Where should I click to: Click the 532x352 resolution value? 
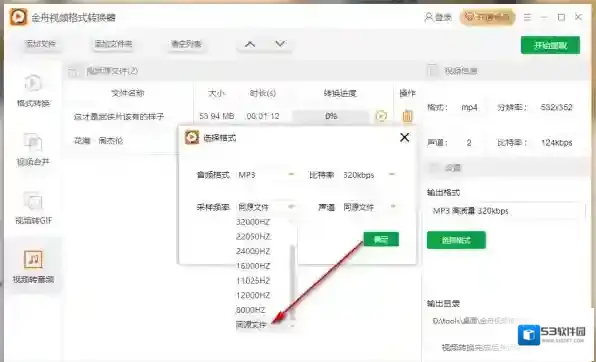coord(556,108)
